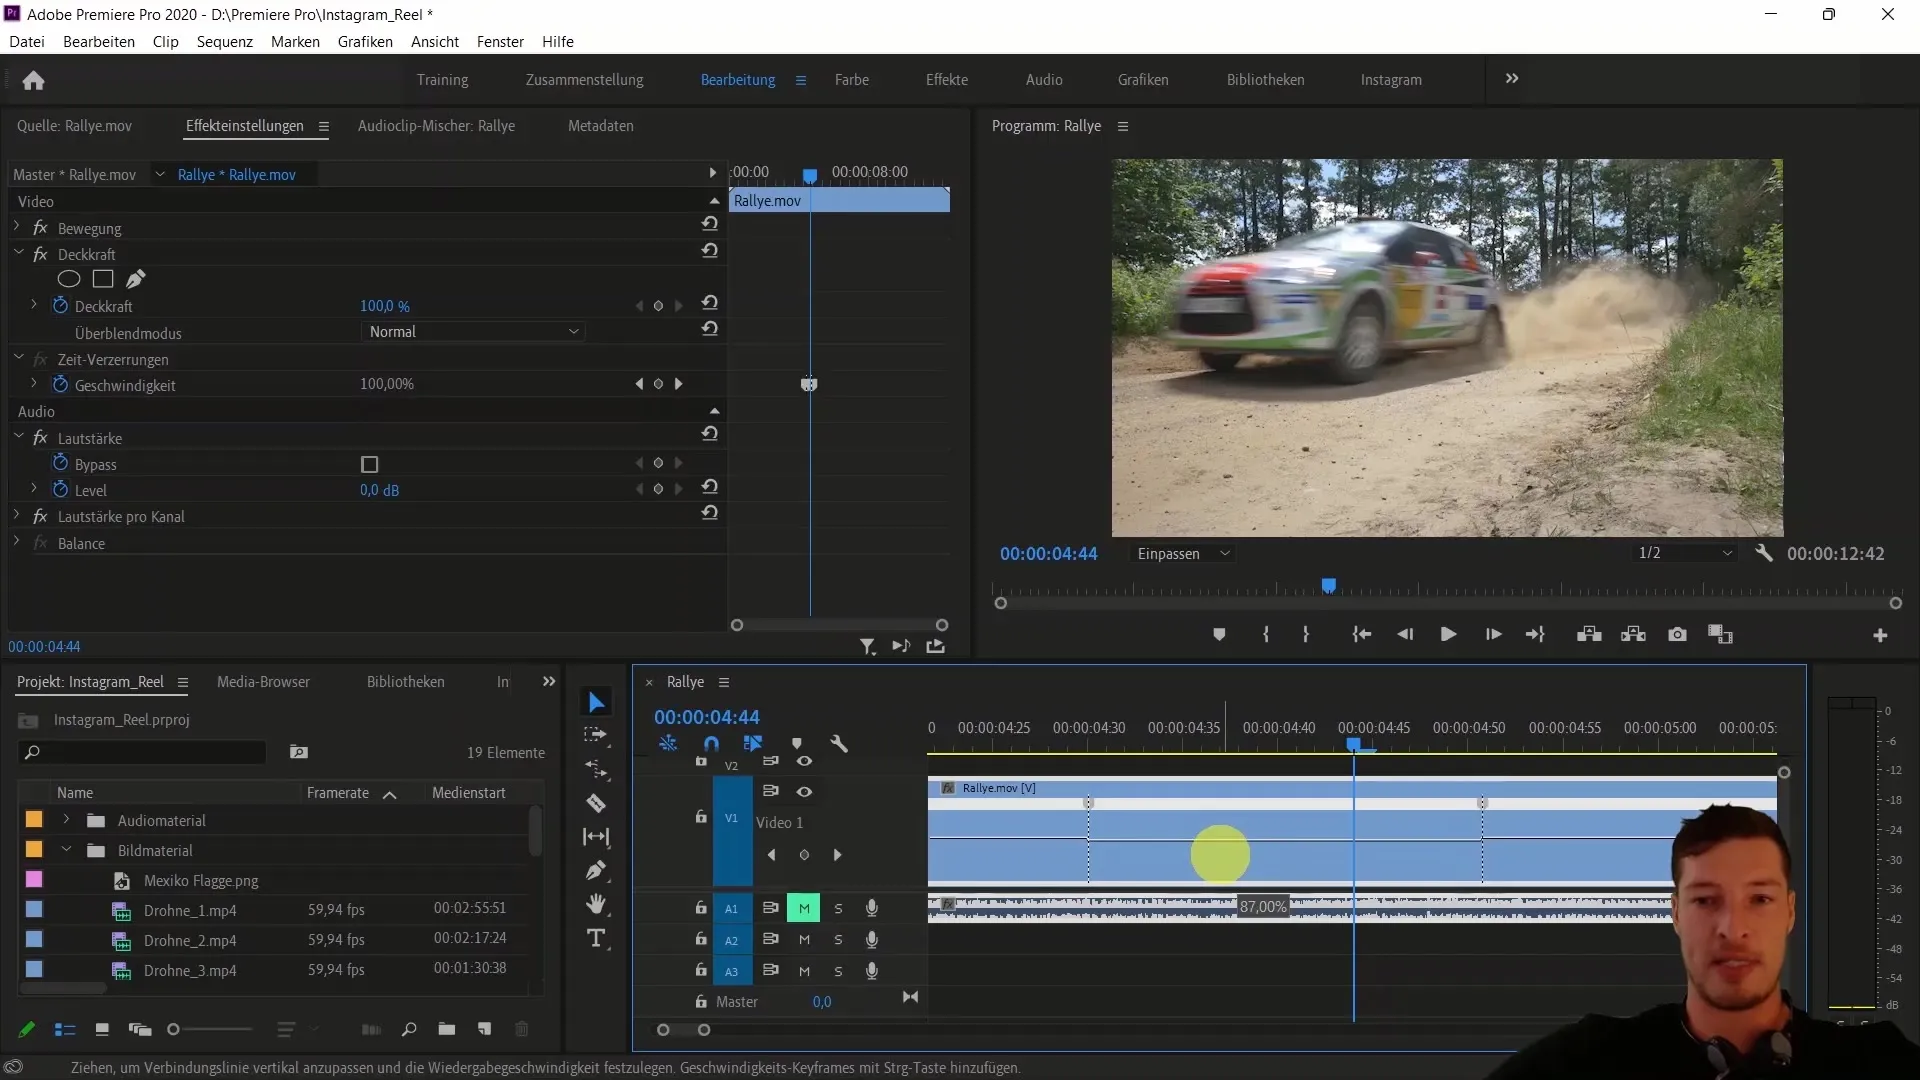Toggle V1 track lock
The image size is (1920, 1080).
(x=701, y=817)
